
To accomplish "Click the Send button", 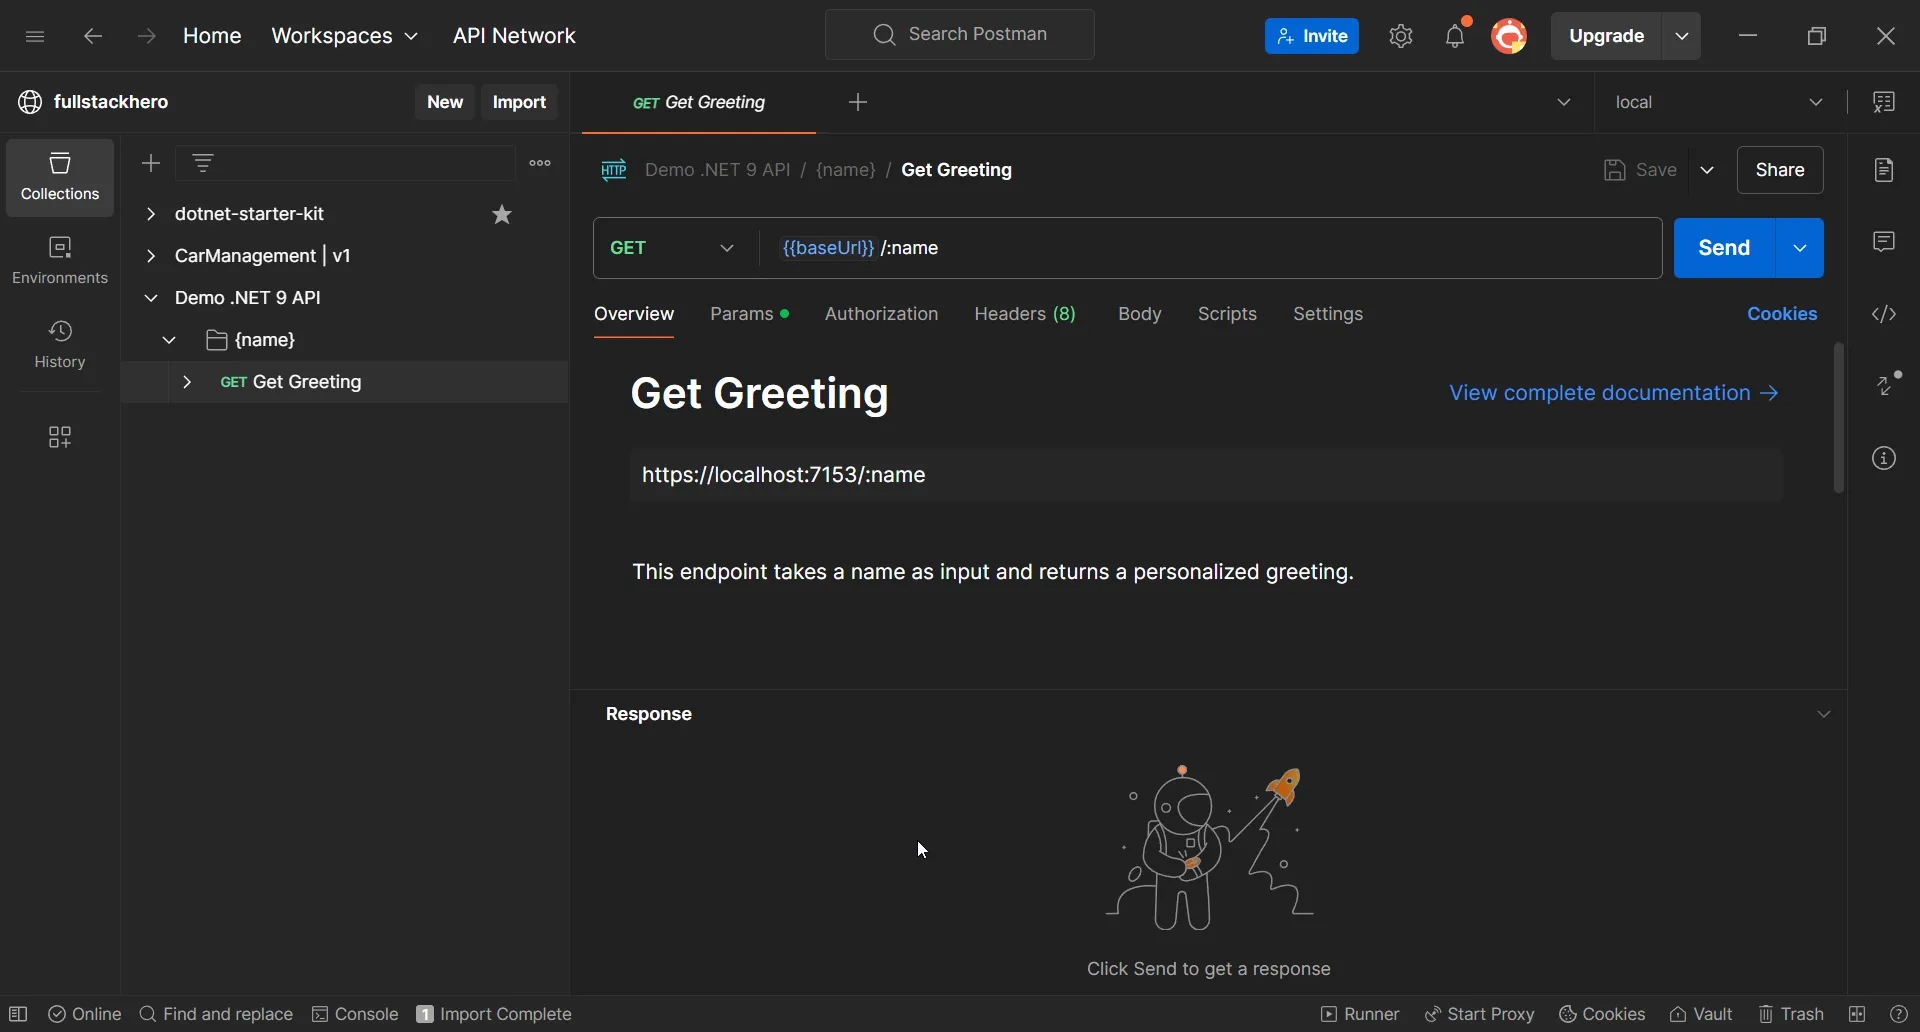I will (x=1724, y=248).
